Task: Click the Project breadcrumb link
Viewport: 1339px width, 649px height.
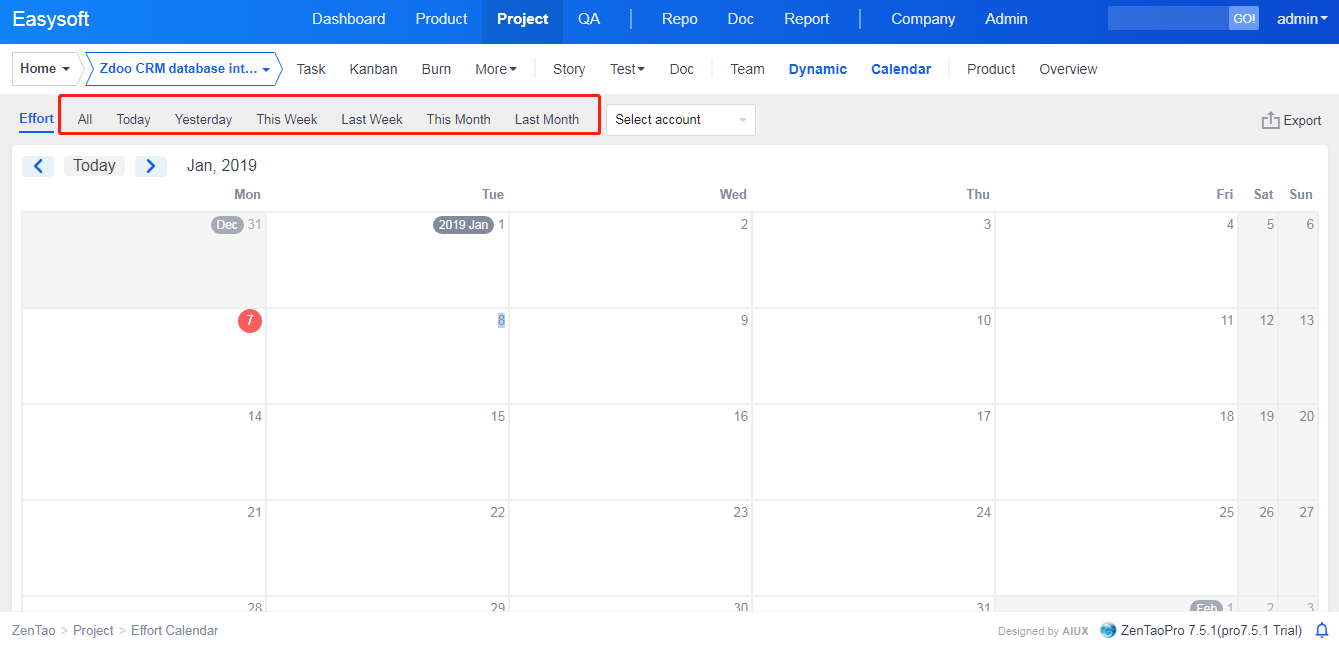Action: coord(93,630)
